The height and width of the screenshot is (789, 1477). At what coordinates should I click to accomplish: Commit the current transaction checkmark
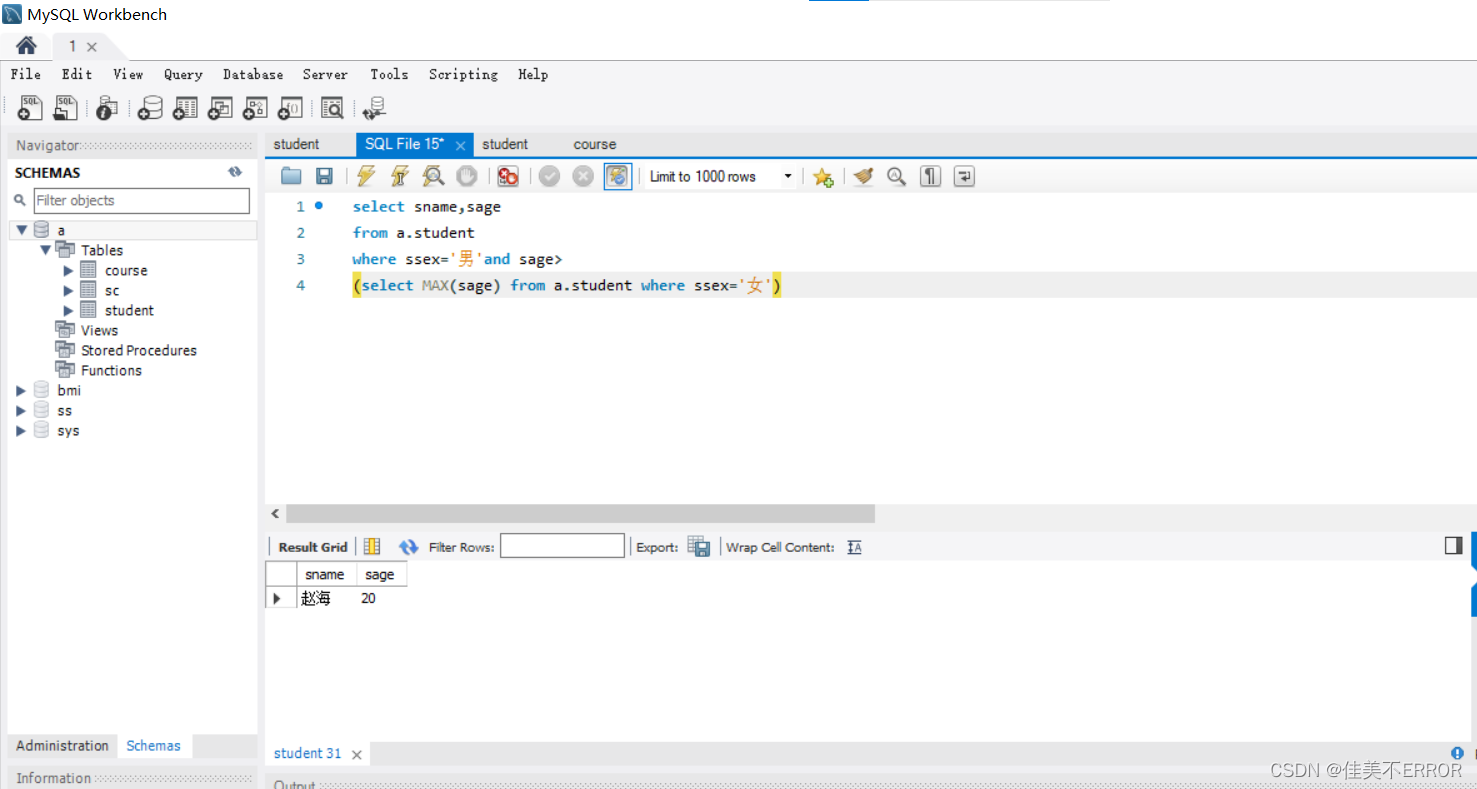(549, 176)
